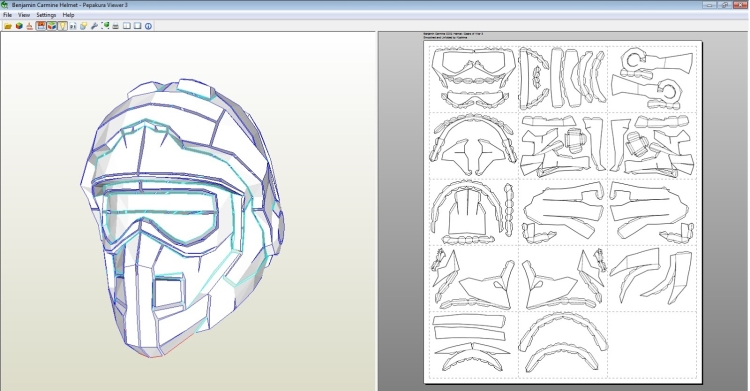
Task: Restore down the Pepakura Viewer window
Action: 725,5
